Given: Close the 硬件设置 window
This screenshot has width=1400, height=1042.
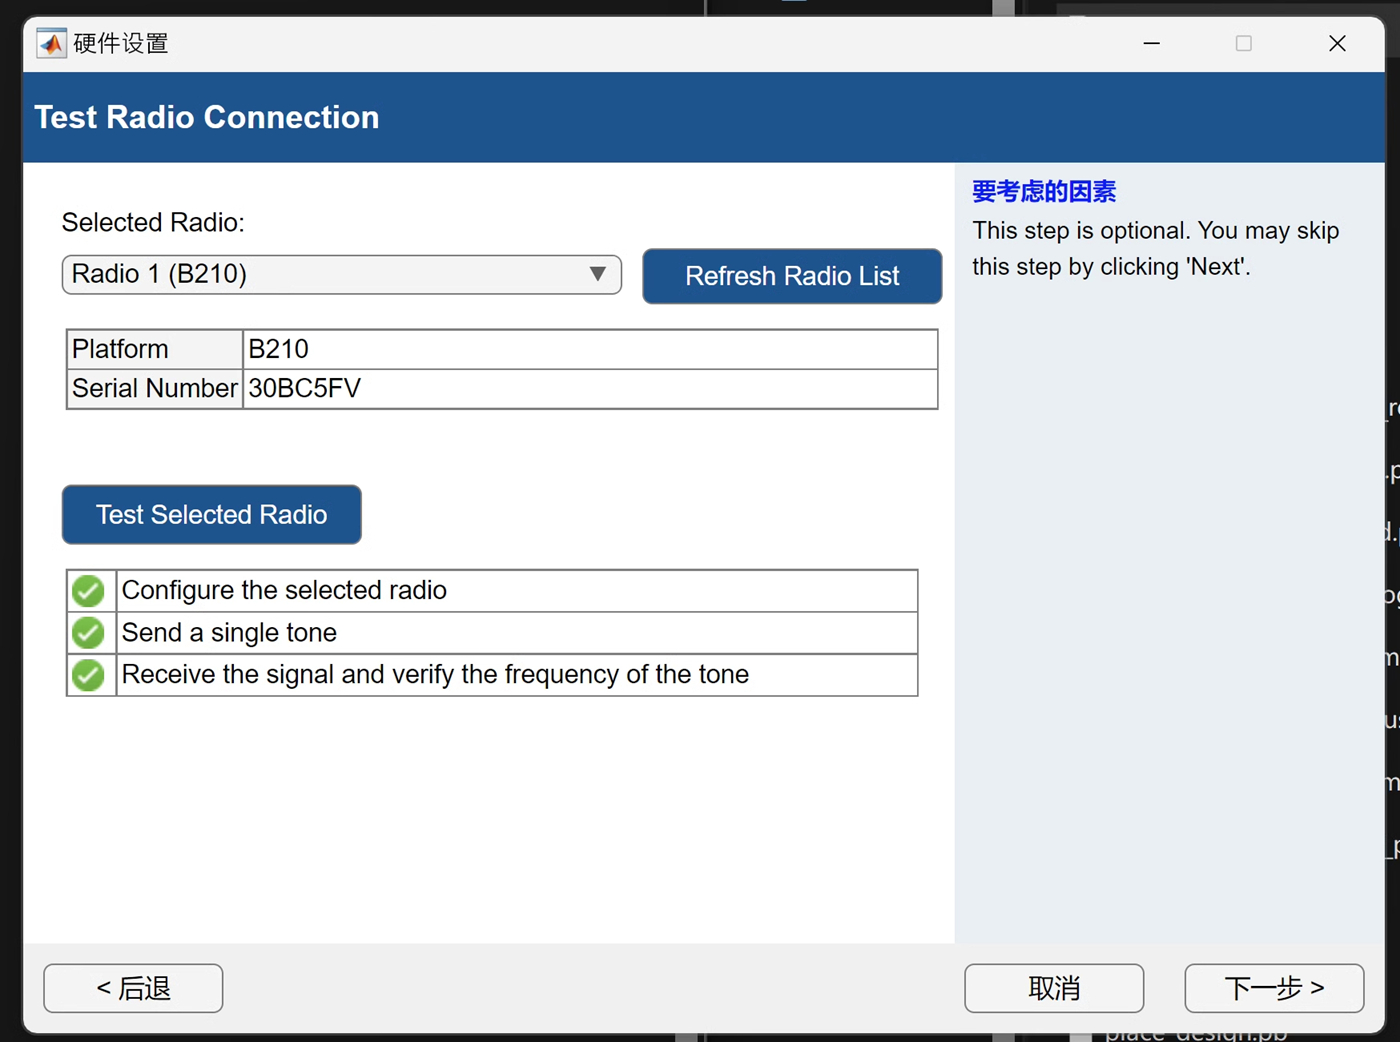Looking at the screenshot, I should point(1337,44).
